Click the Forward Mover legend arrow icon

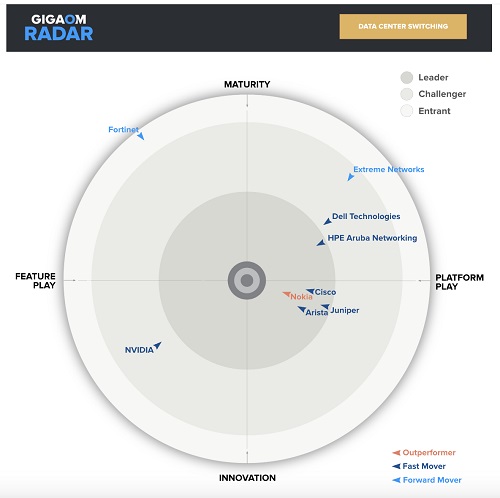tap(396, 480)
